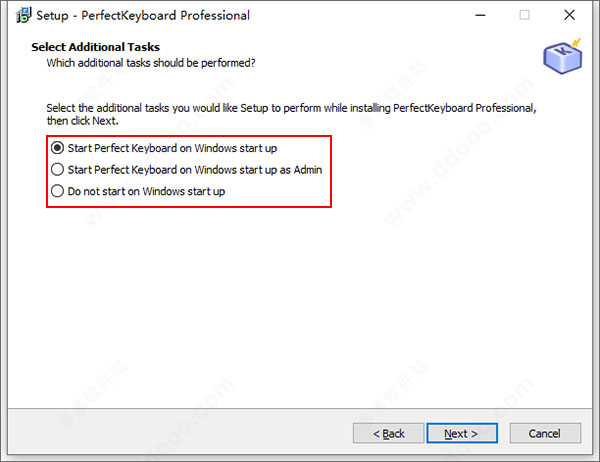Click the underlined N in the Next button
Screen dimensions: 600x462
click(448, 434)
